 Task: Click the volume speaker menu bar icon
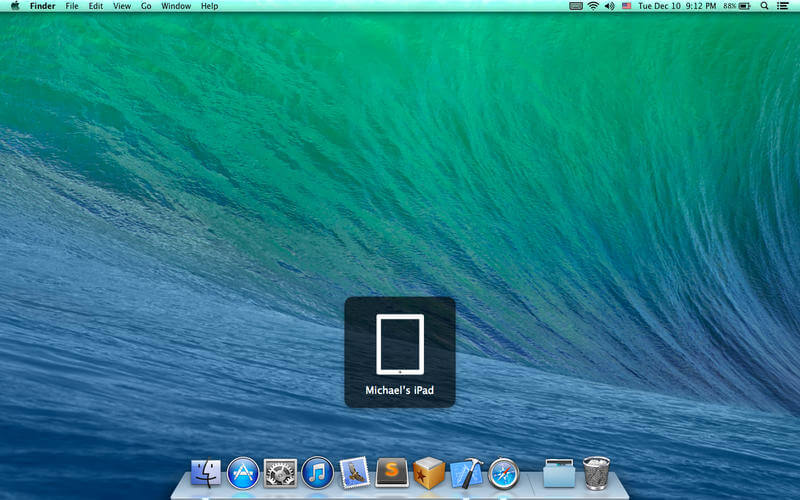610,6
